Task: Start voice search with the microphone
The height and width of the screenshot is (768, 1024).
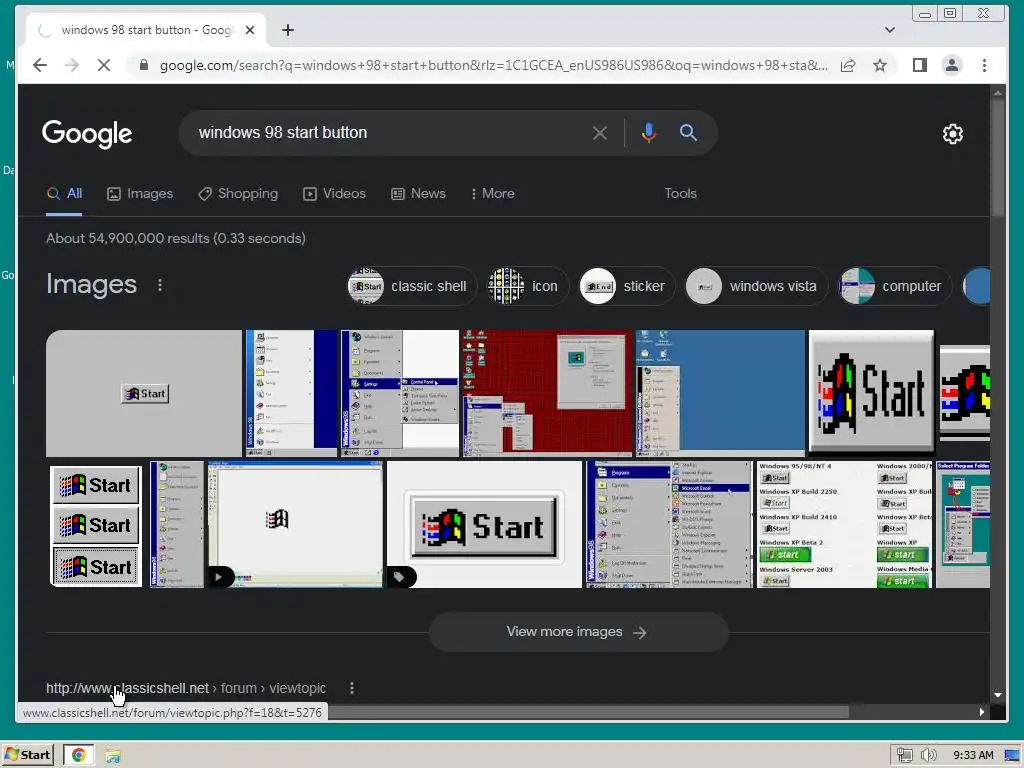Action: click(648, 133)
